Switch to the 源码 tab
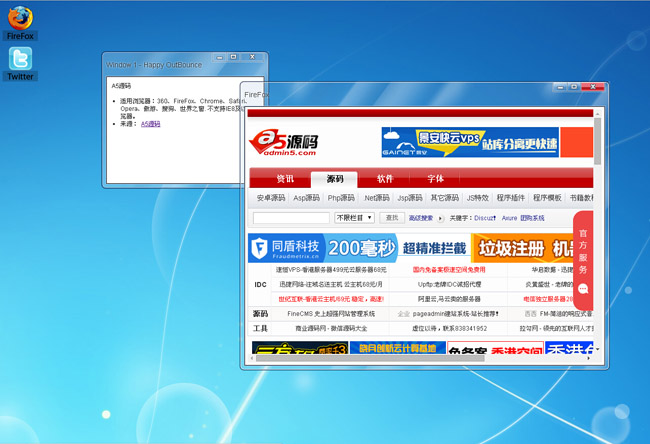This screenshot has height=444, width=650. [x=335, y=179]
